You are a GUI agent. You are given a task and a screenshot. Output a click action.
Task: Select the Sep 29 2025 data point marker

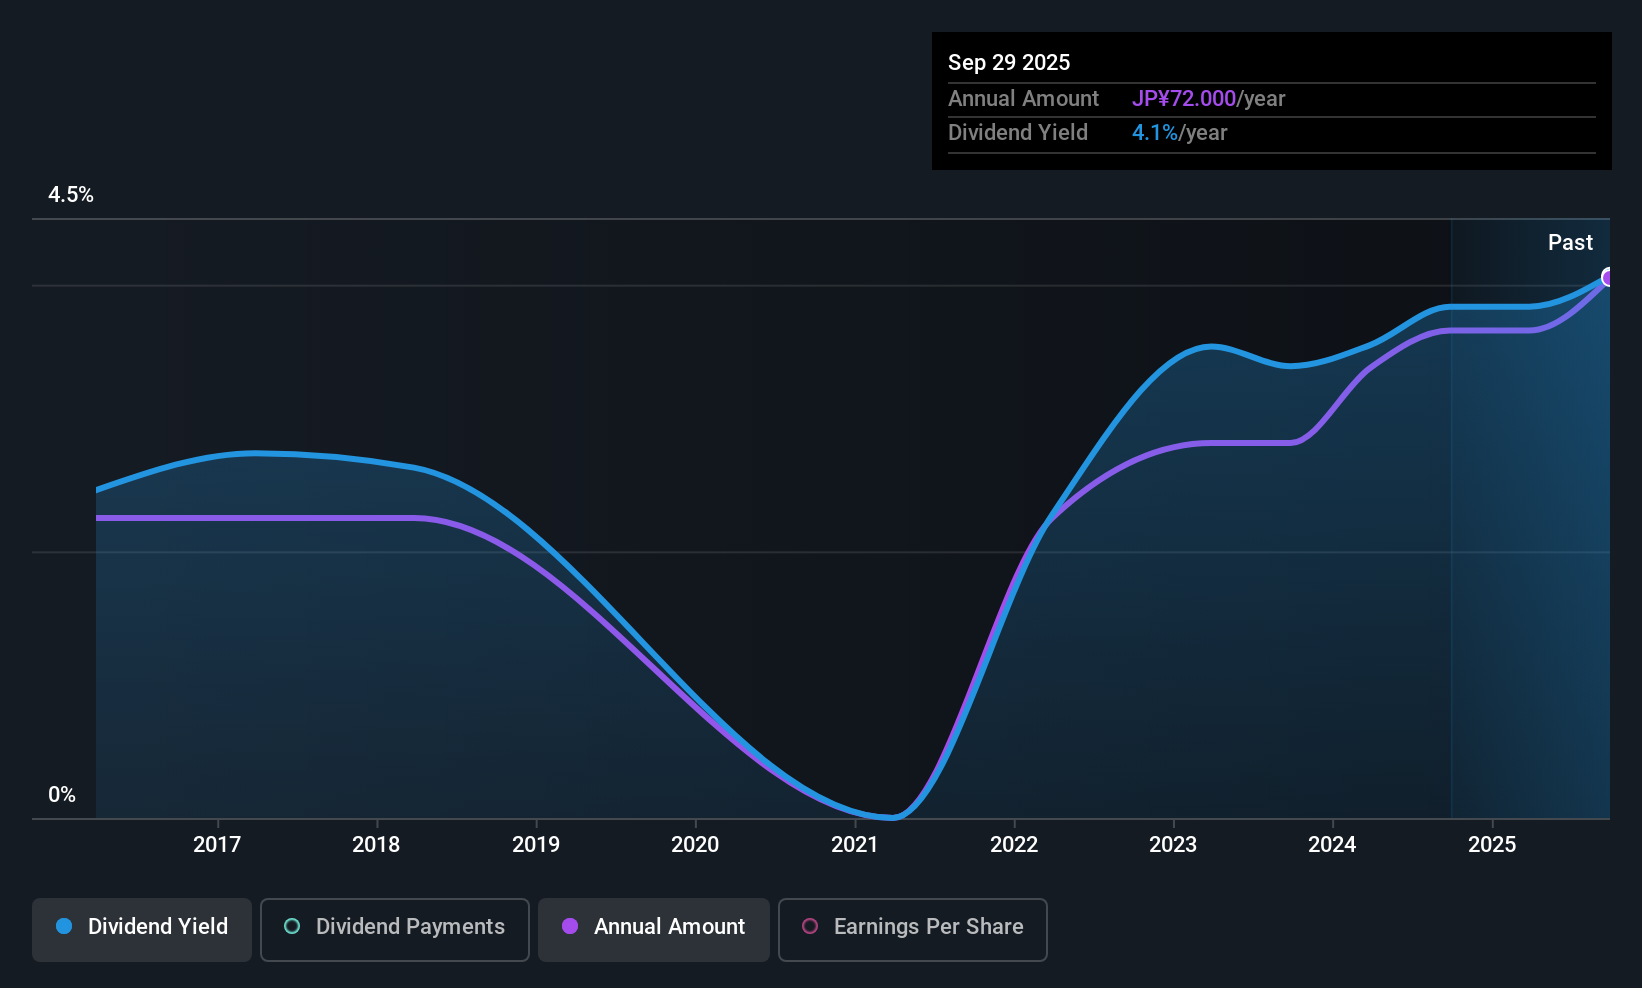coord(1608,277)
